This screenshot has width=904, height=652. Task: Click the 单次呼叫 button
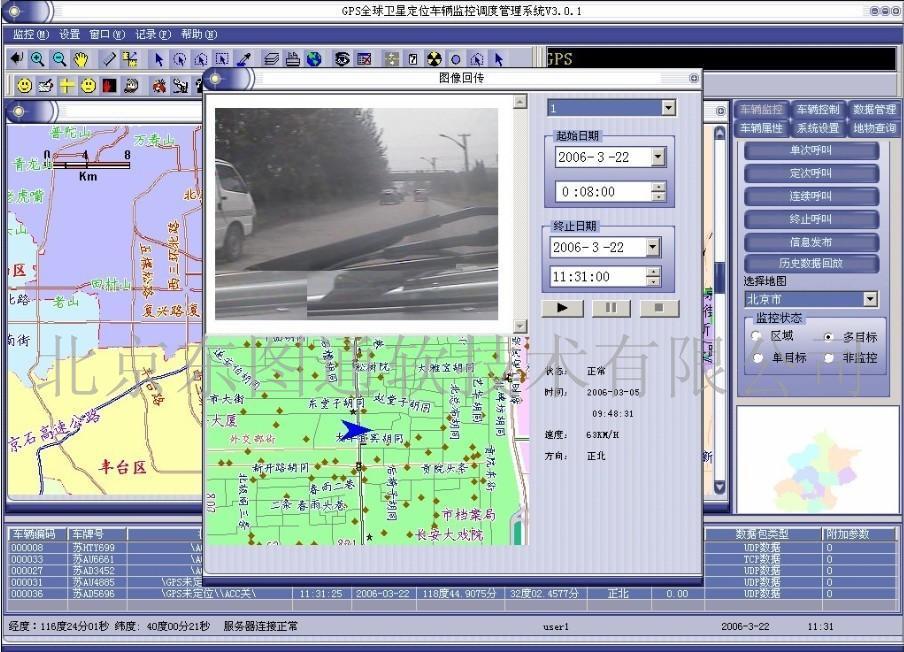pyautogui.click(x=811, y=150)
